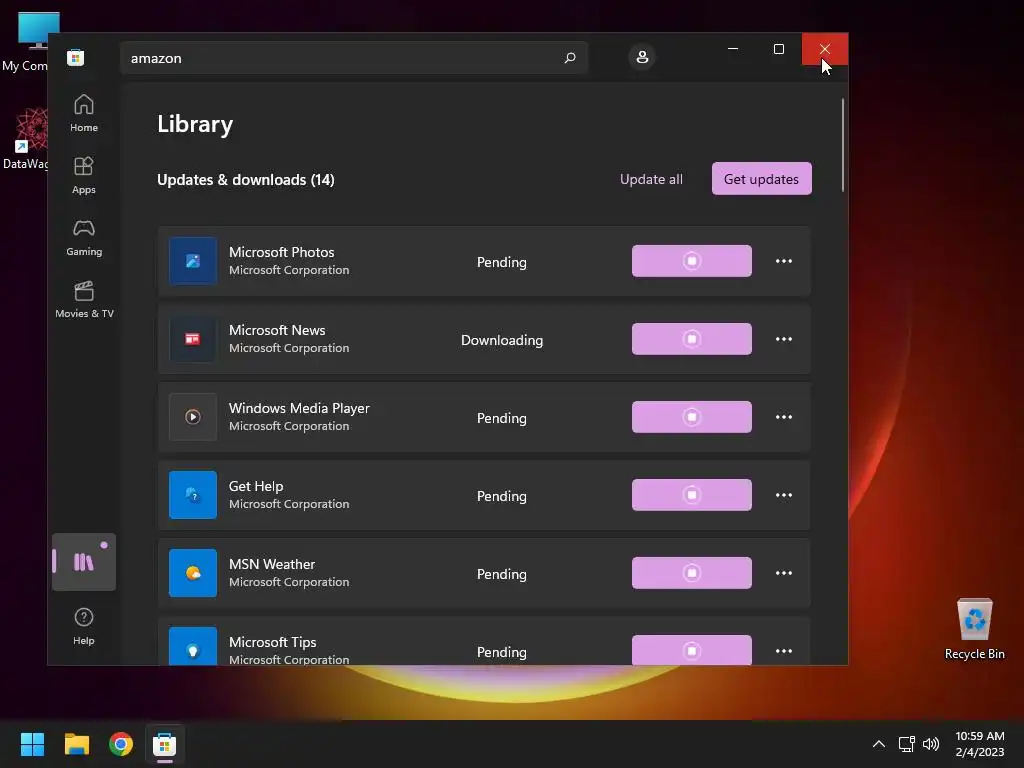Image resolution: width=1024 pixels, height=768 pixels.
Task: Open File Explorer from the taskbar
Action: [x=76, y=744]
